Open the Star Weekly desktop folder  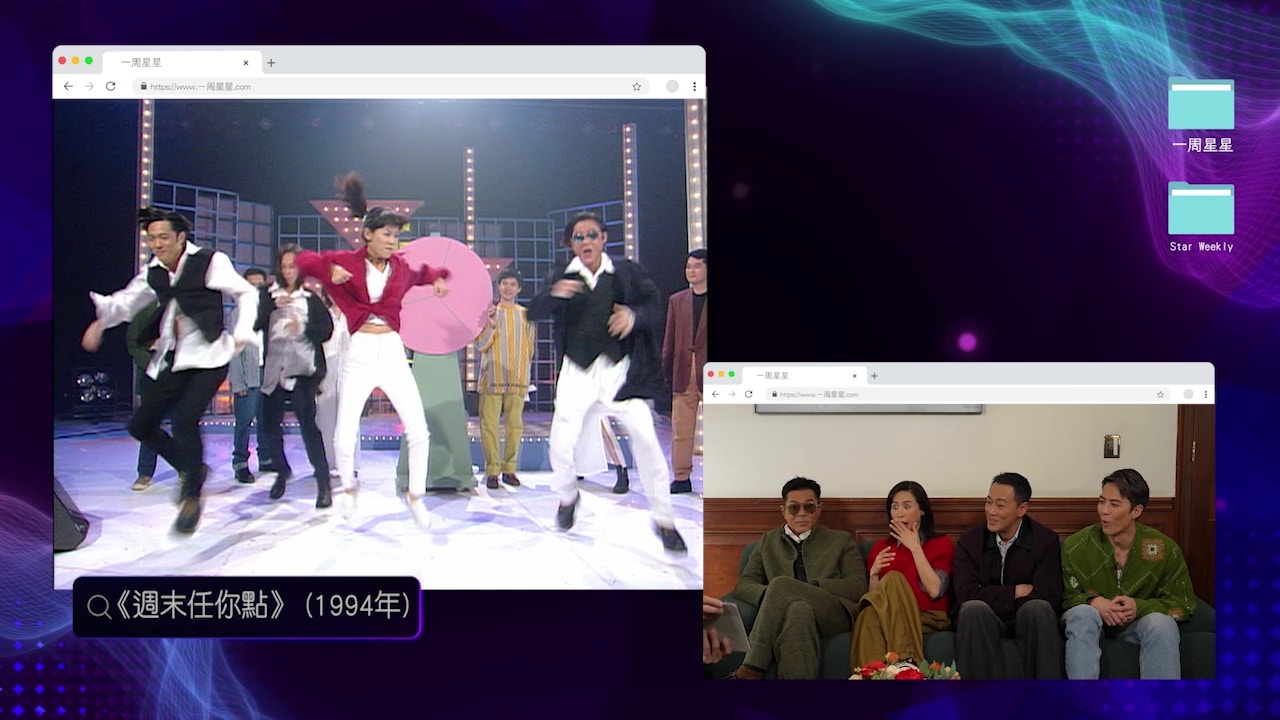(1201, 208)
